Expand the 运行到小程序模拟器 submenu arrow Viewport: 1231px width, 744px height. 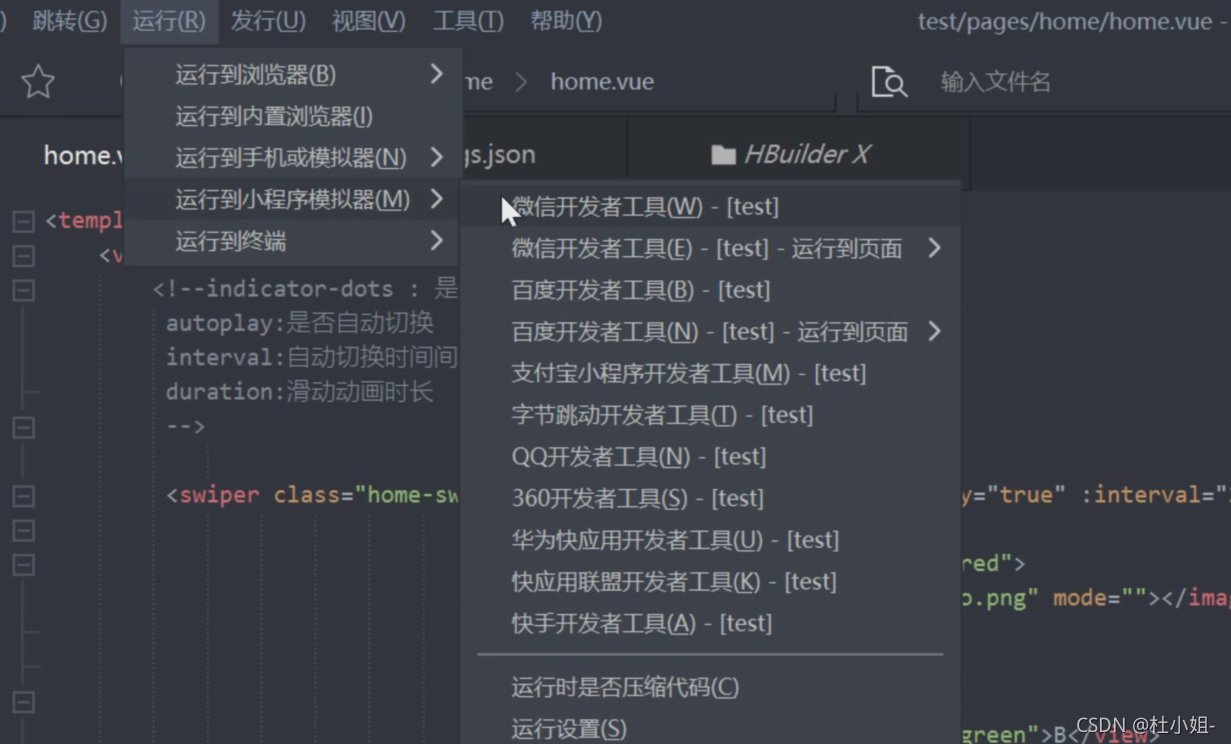point(436,199)
